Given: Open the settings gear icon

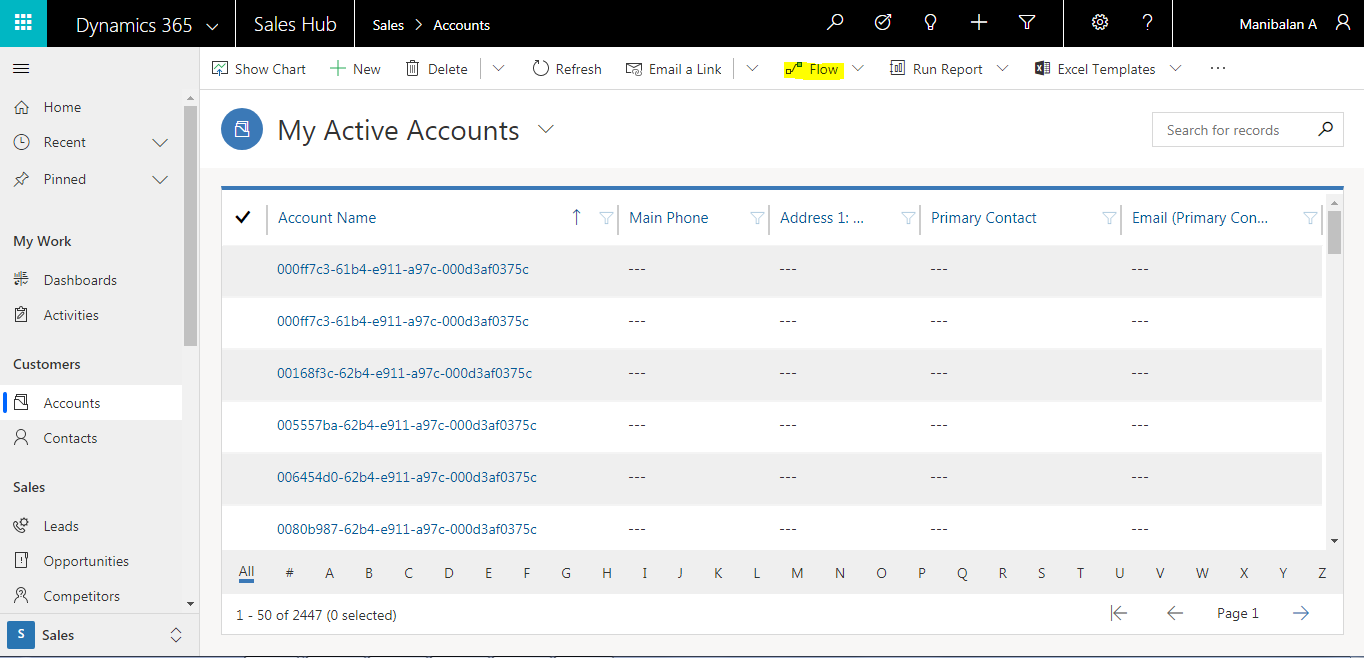Looking at the screenshot, I should [x=1100, y=23].
